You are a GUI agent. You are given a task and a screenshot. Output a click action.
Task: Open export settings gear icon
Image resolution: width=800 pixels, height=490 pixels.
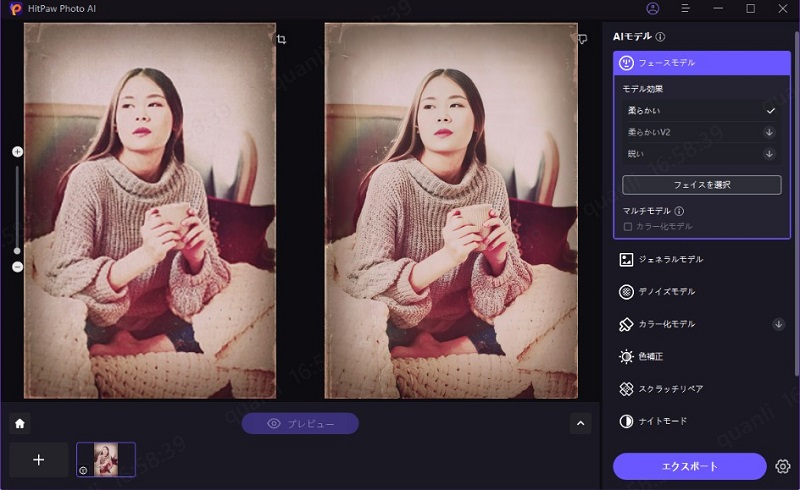[x=783, y=466]
